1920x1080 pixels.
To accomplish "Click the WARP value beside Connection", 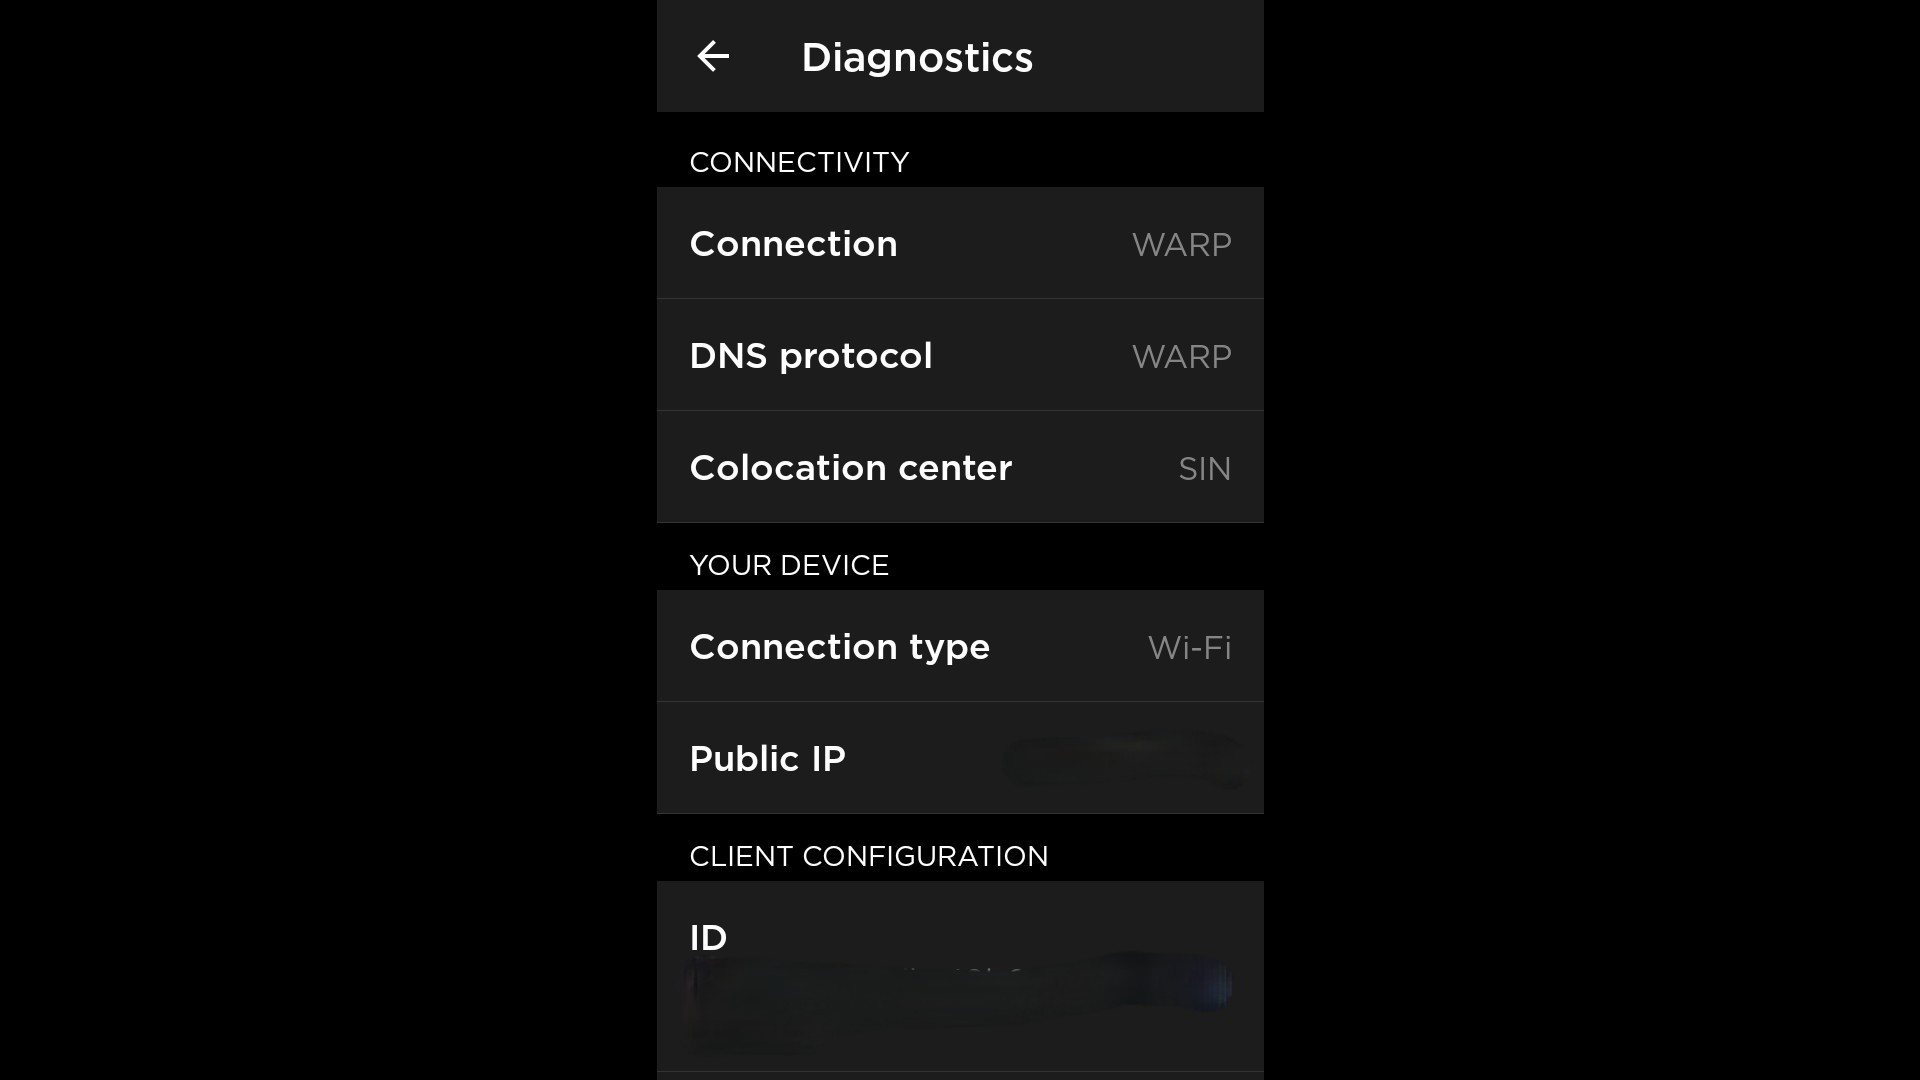I will click(x=1181, y=245).
